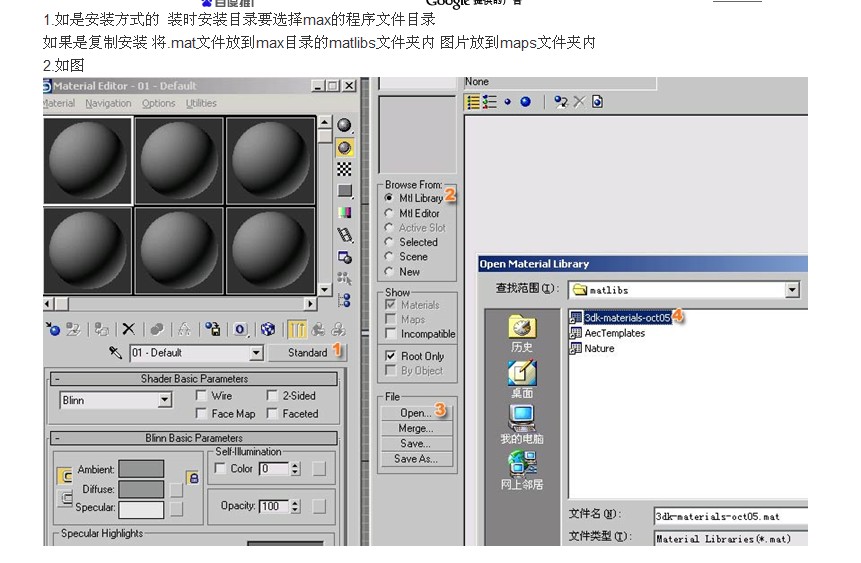Switch browser to View List icon

(x=473, y=102)
